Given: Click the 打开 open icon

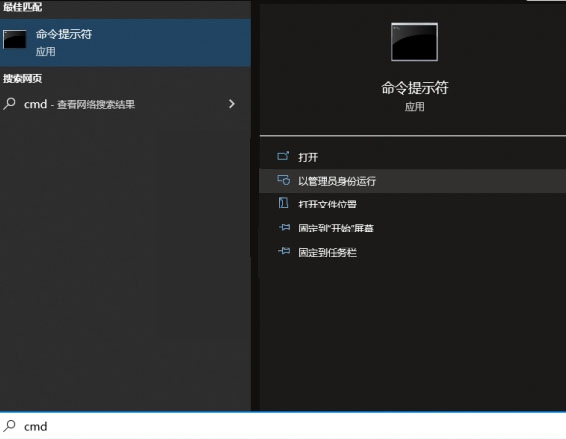Looking at the screenshot, I should coord(283,156).
